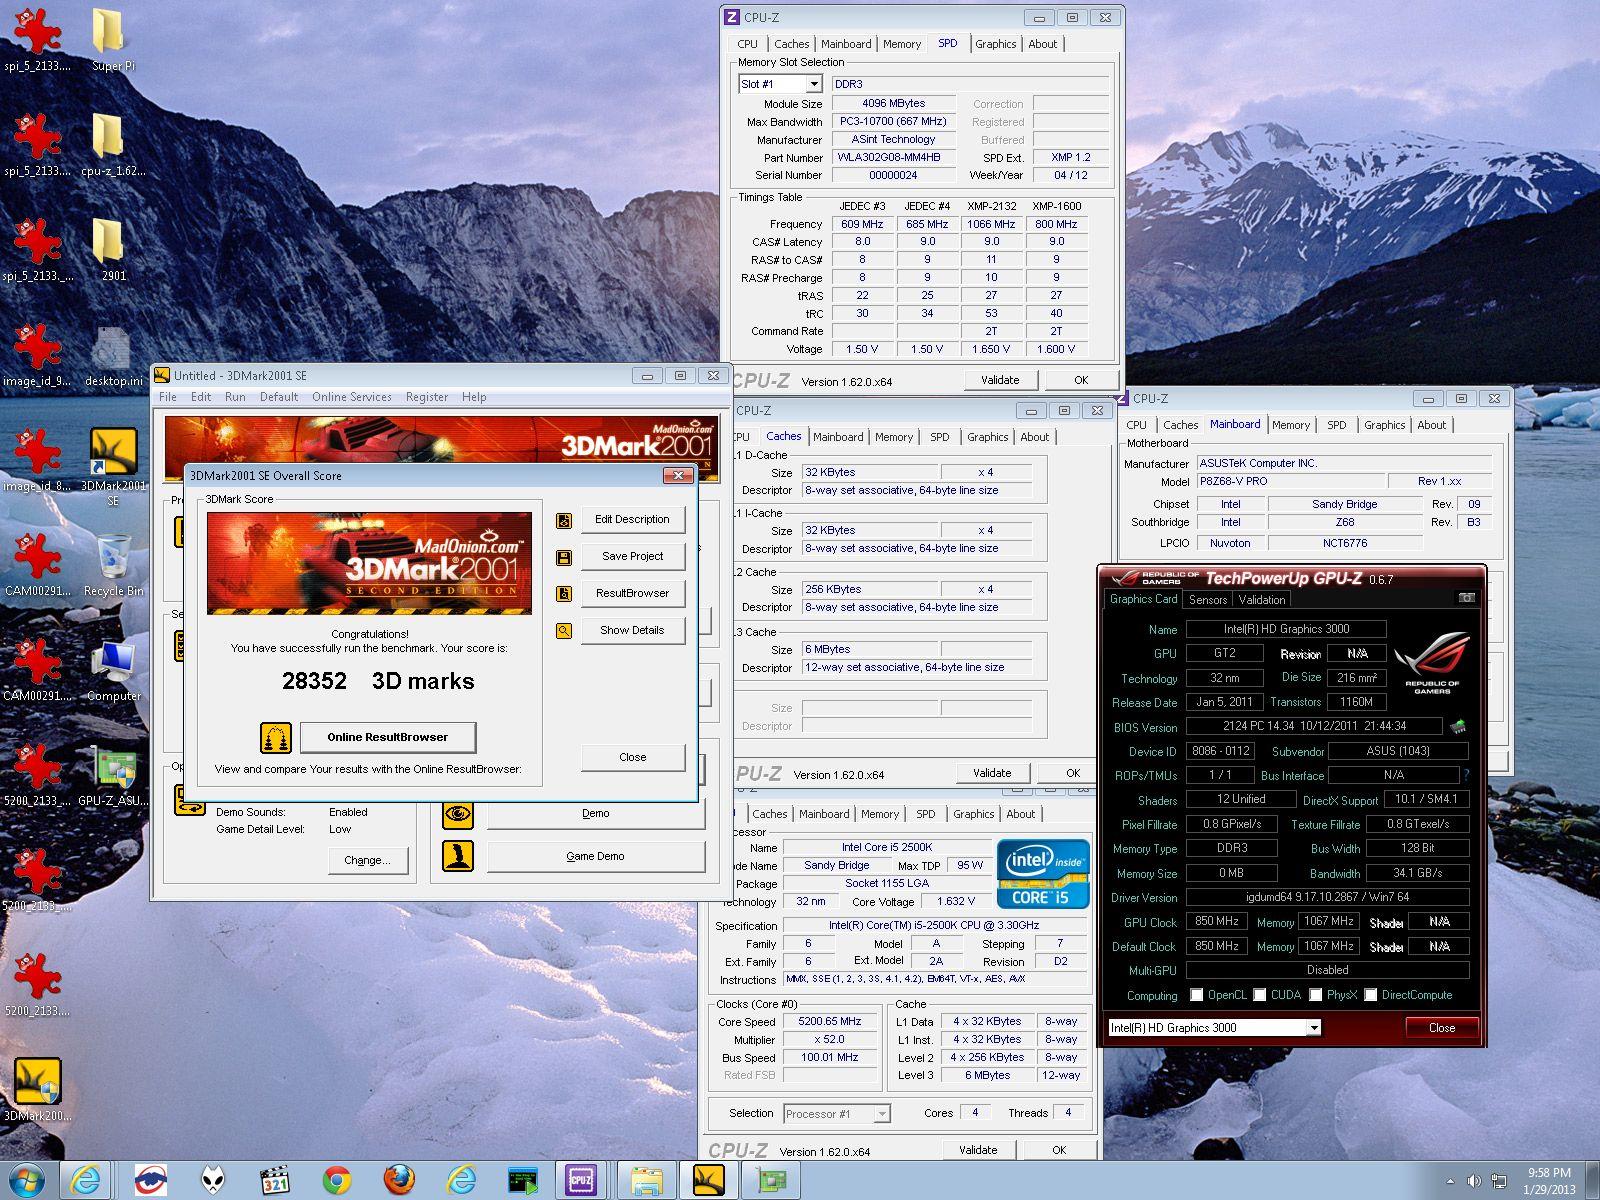The image size is (1600, 1200).
Task: Select the image_id_8 desktop file
Action: pos(37,461)
